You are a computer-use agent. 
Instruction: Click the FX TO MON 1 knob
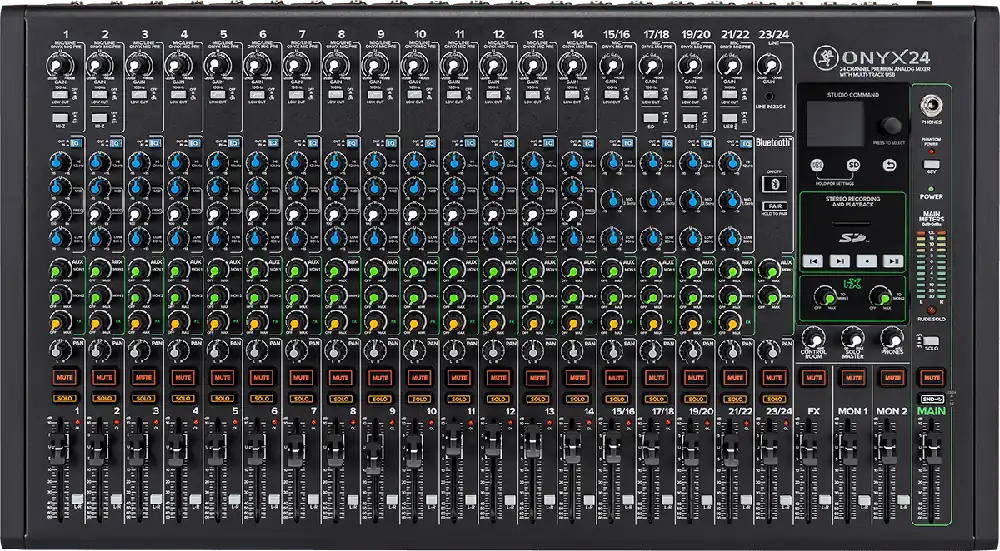825,297
